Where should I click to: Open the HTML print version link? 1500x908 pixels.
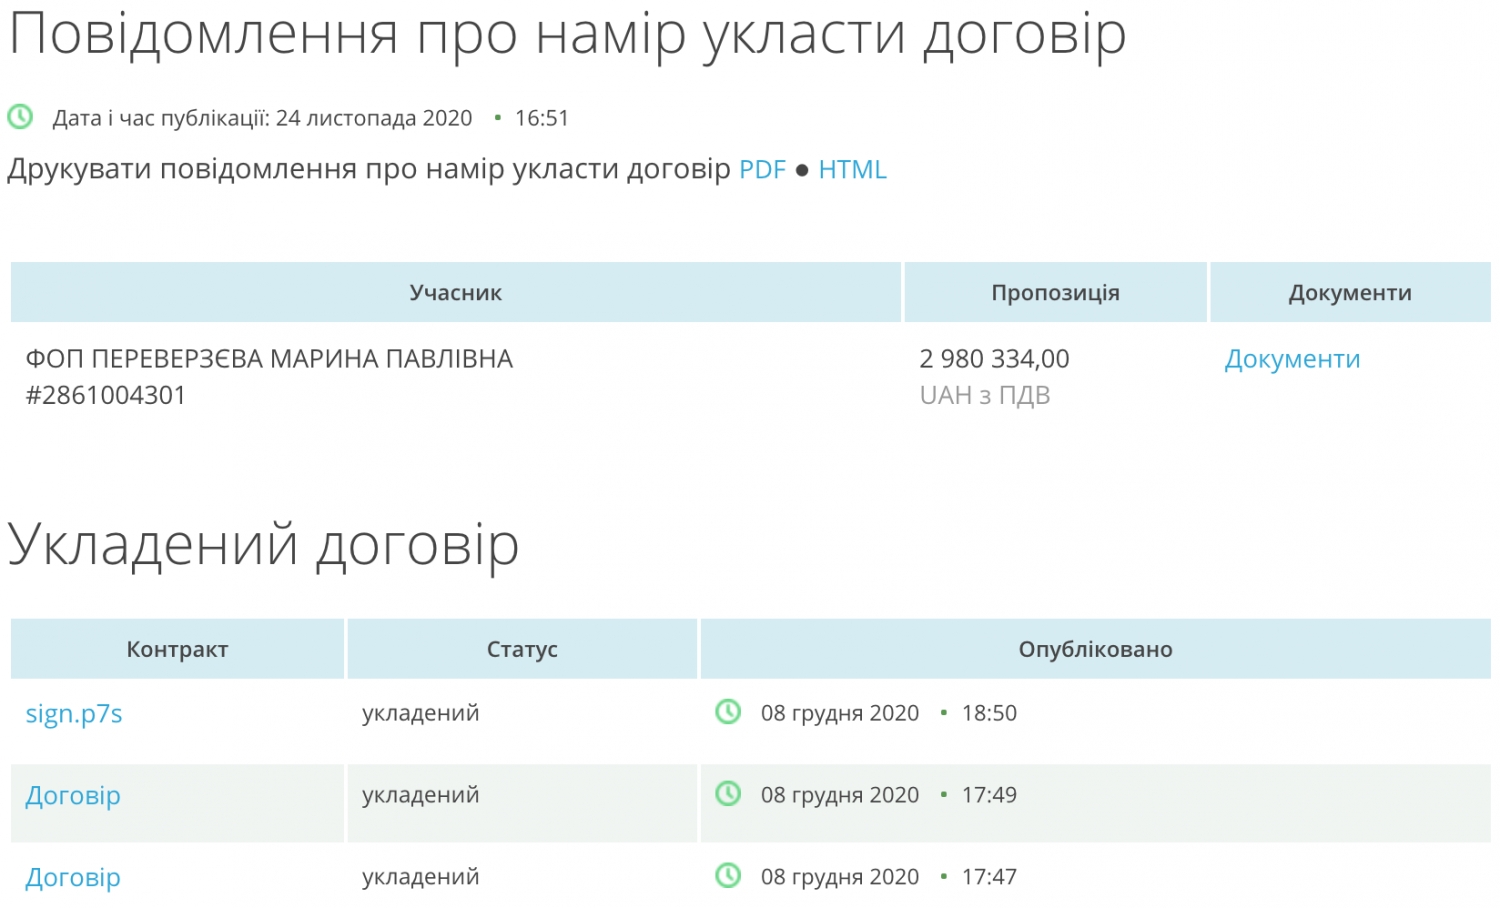tap(852, 170)
